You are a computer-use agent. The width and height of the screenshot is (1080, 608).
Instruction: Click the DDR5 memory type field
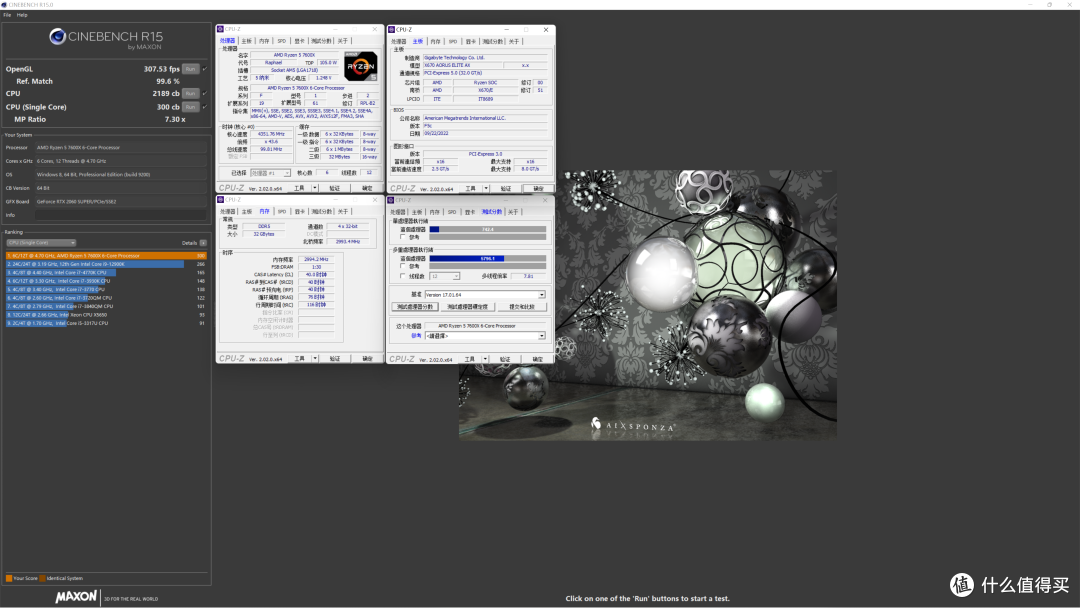pos(264,227)
